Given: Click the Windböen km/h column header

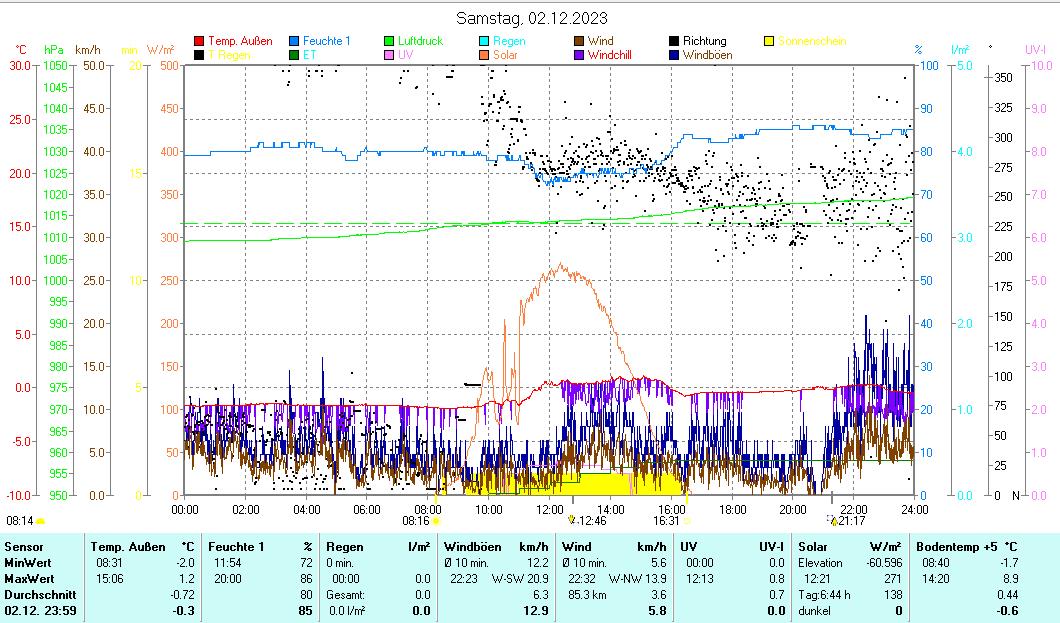Looking at the screenshot, I should click(x=495, y=546).
